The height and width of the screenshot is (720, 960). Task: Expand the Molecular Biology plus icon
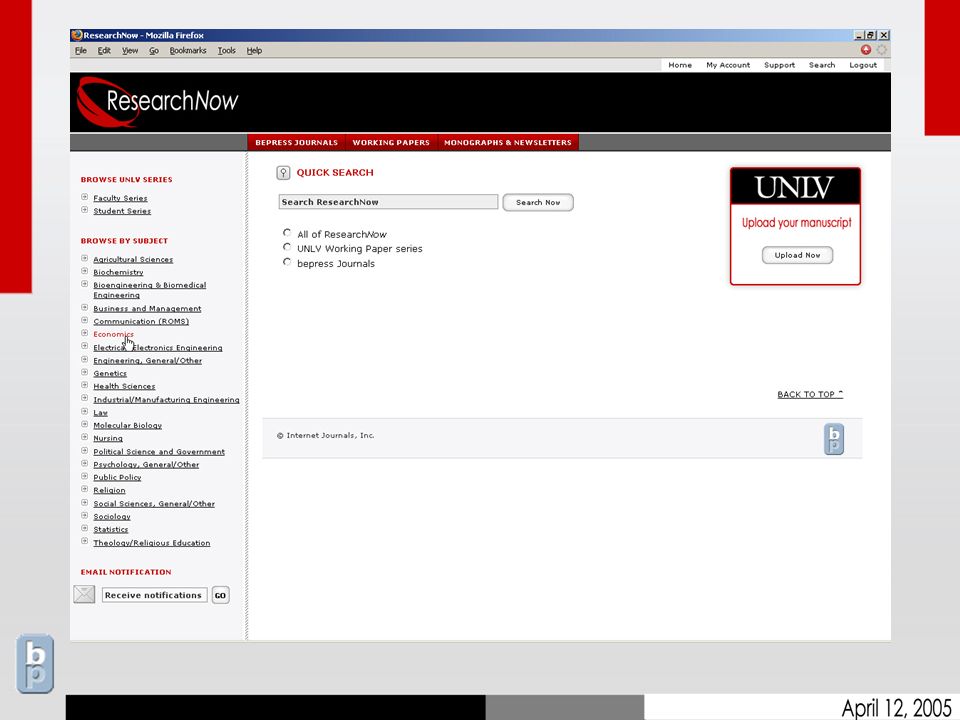click(84, 424)
